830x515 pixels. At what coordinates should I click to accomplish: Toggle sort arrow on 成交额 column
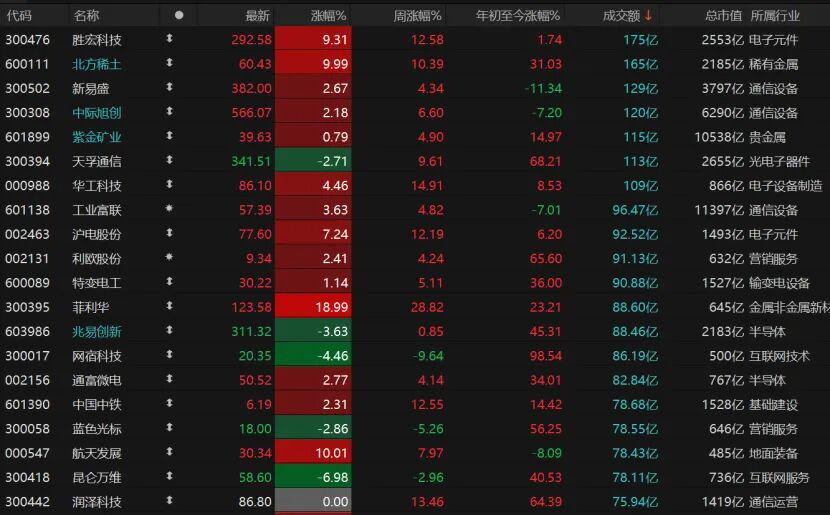pos(648,15)
